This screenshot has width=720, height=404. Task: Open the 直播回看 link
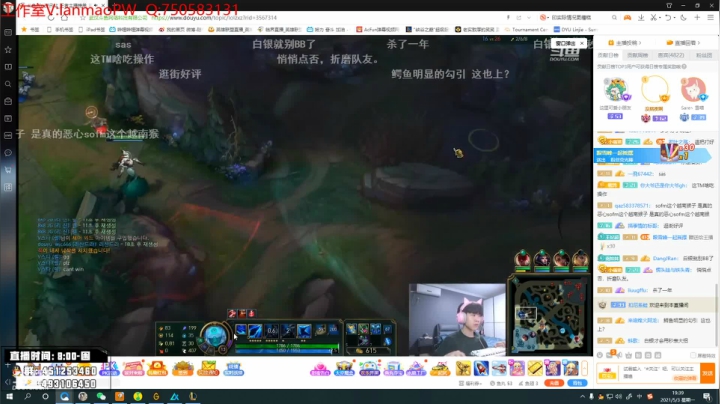(683, 43)
